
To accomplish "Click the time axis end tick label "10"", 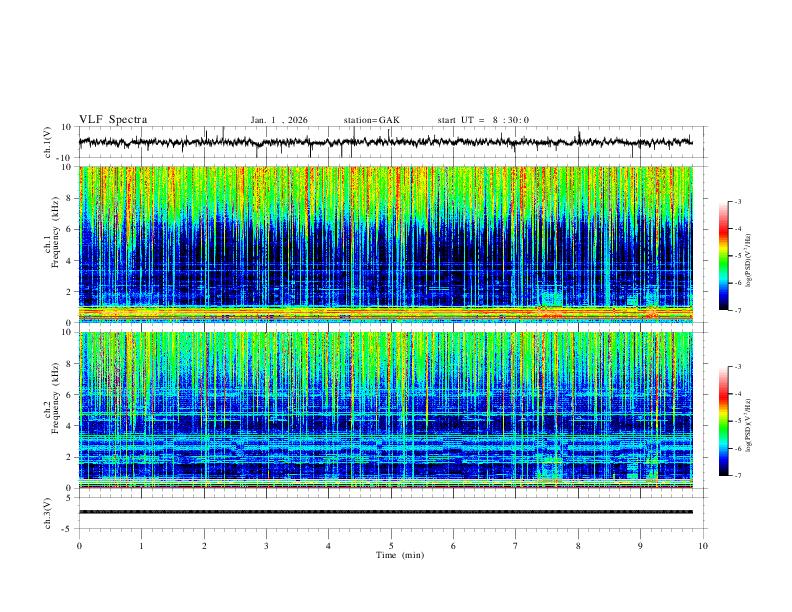I will coord(703,546).
